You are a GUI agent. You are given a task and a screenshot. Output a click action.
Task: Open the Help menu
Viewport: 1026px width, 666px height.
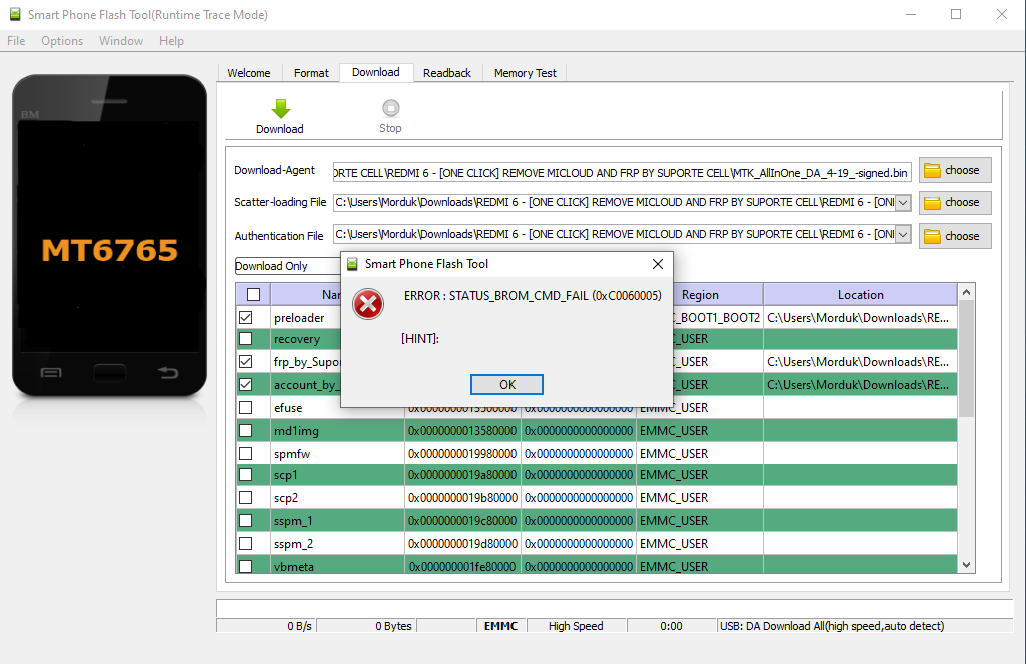tap(171, 41)
